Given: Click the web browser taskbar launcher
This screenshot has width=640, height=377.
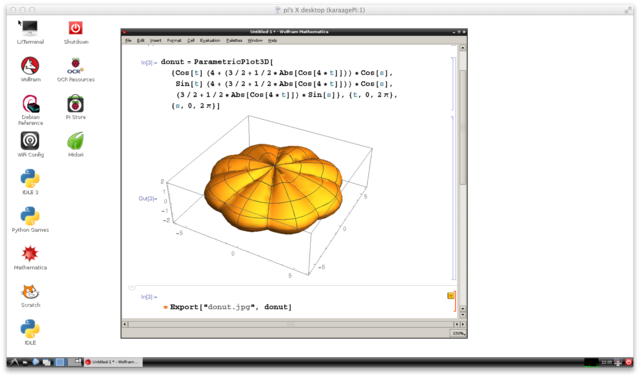Looking at the screenshot, I should 36,362.
